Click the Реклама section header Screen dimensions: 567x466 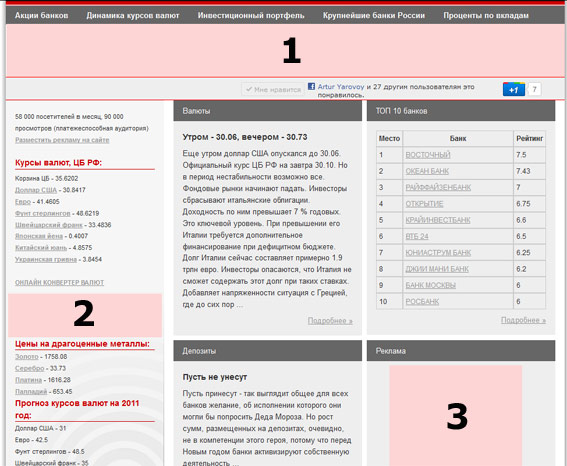(461, 351)
